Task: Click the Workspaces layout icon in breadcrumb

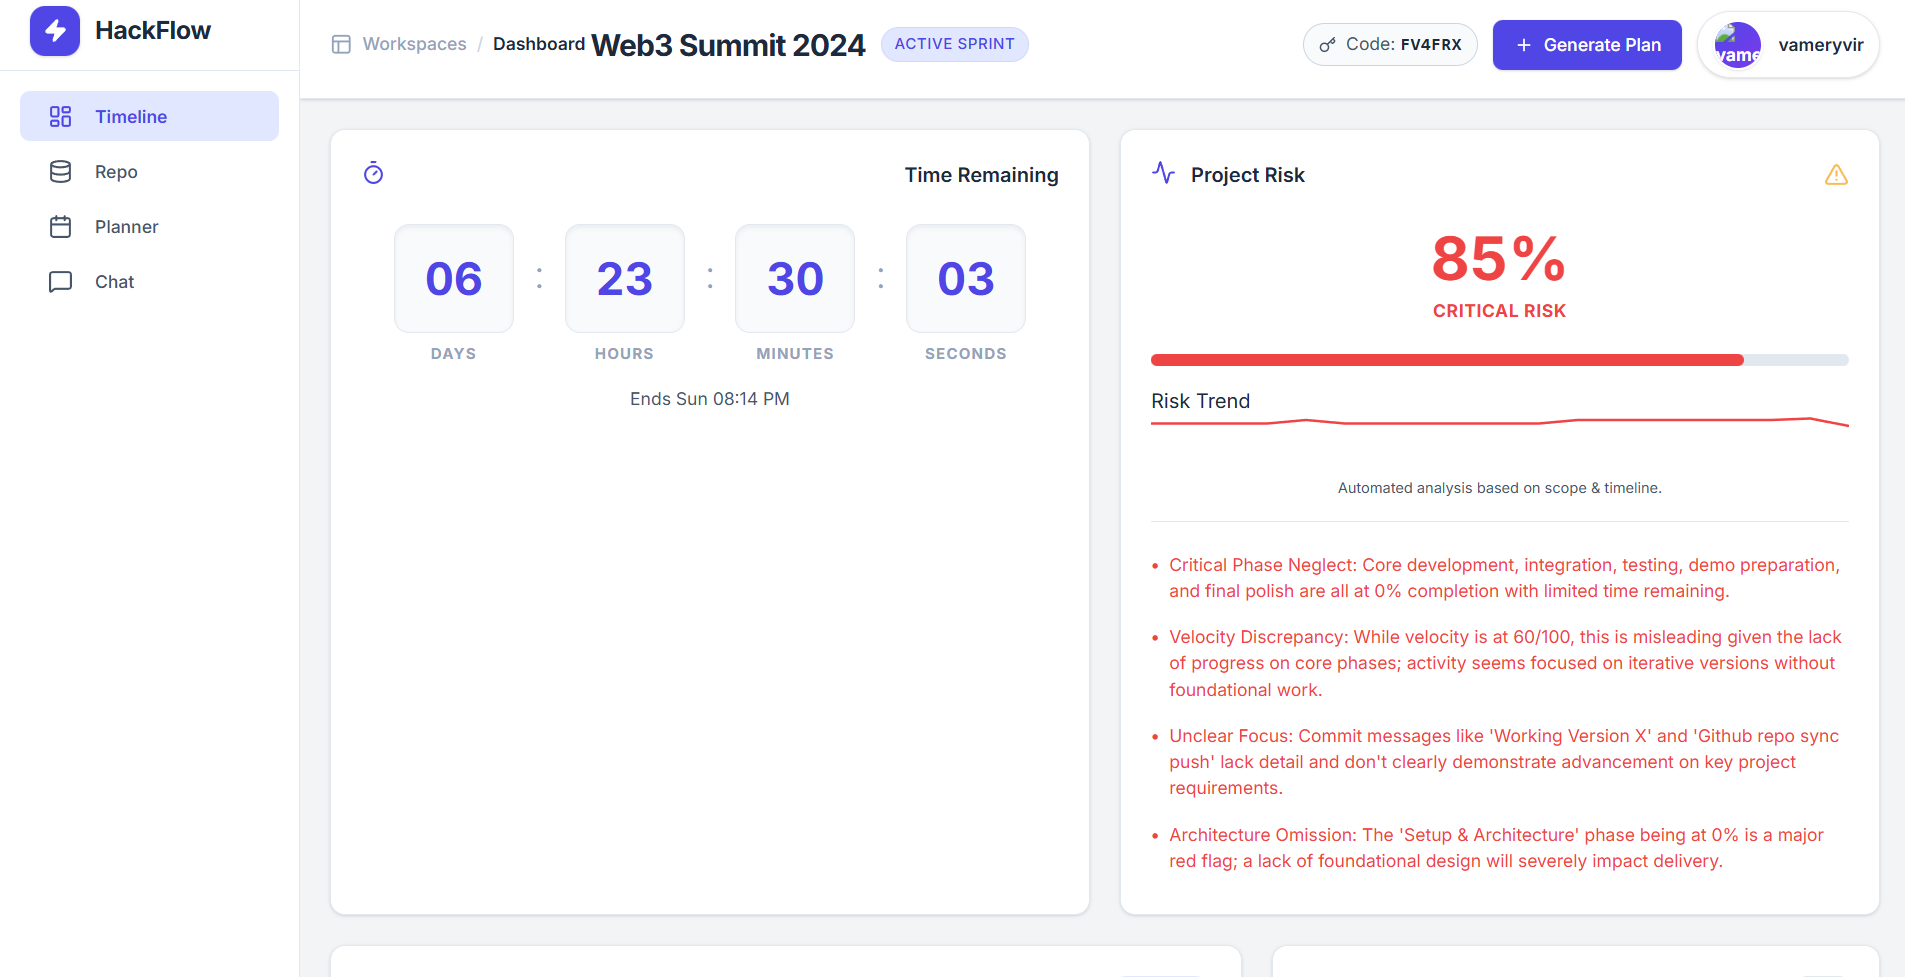Action: coord(341,44)
